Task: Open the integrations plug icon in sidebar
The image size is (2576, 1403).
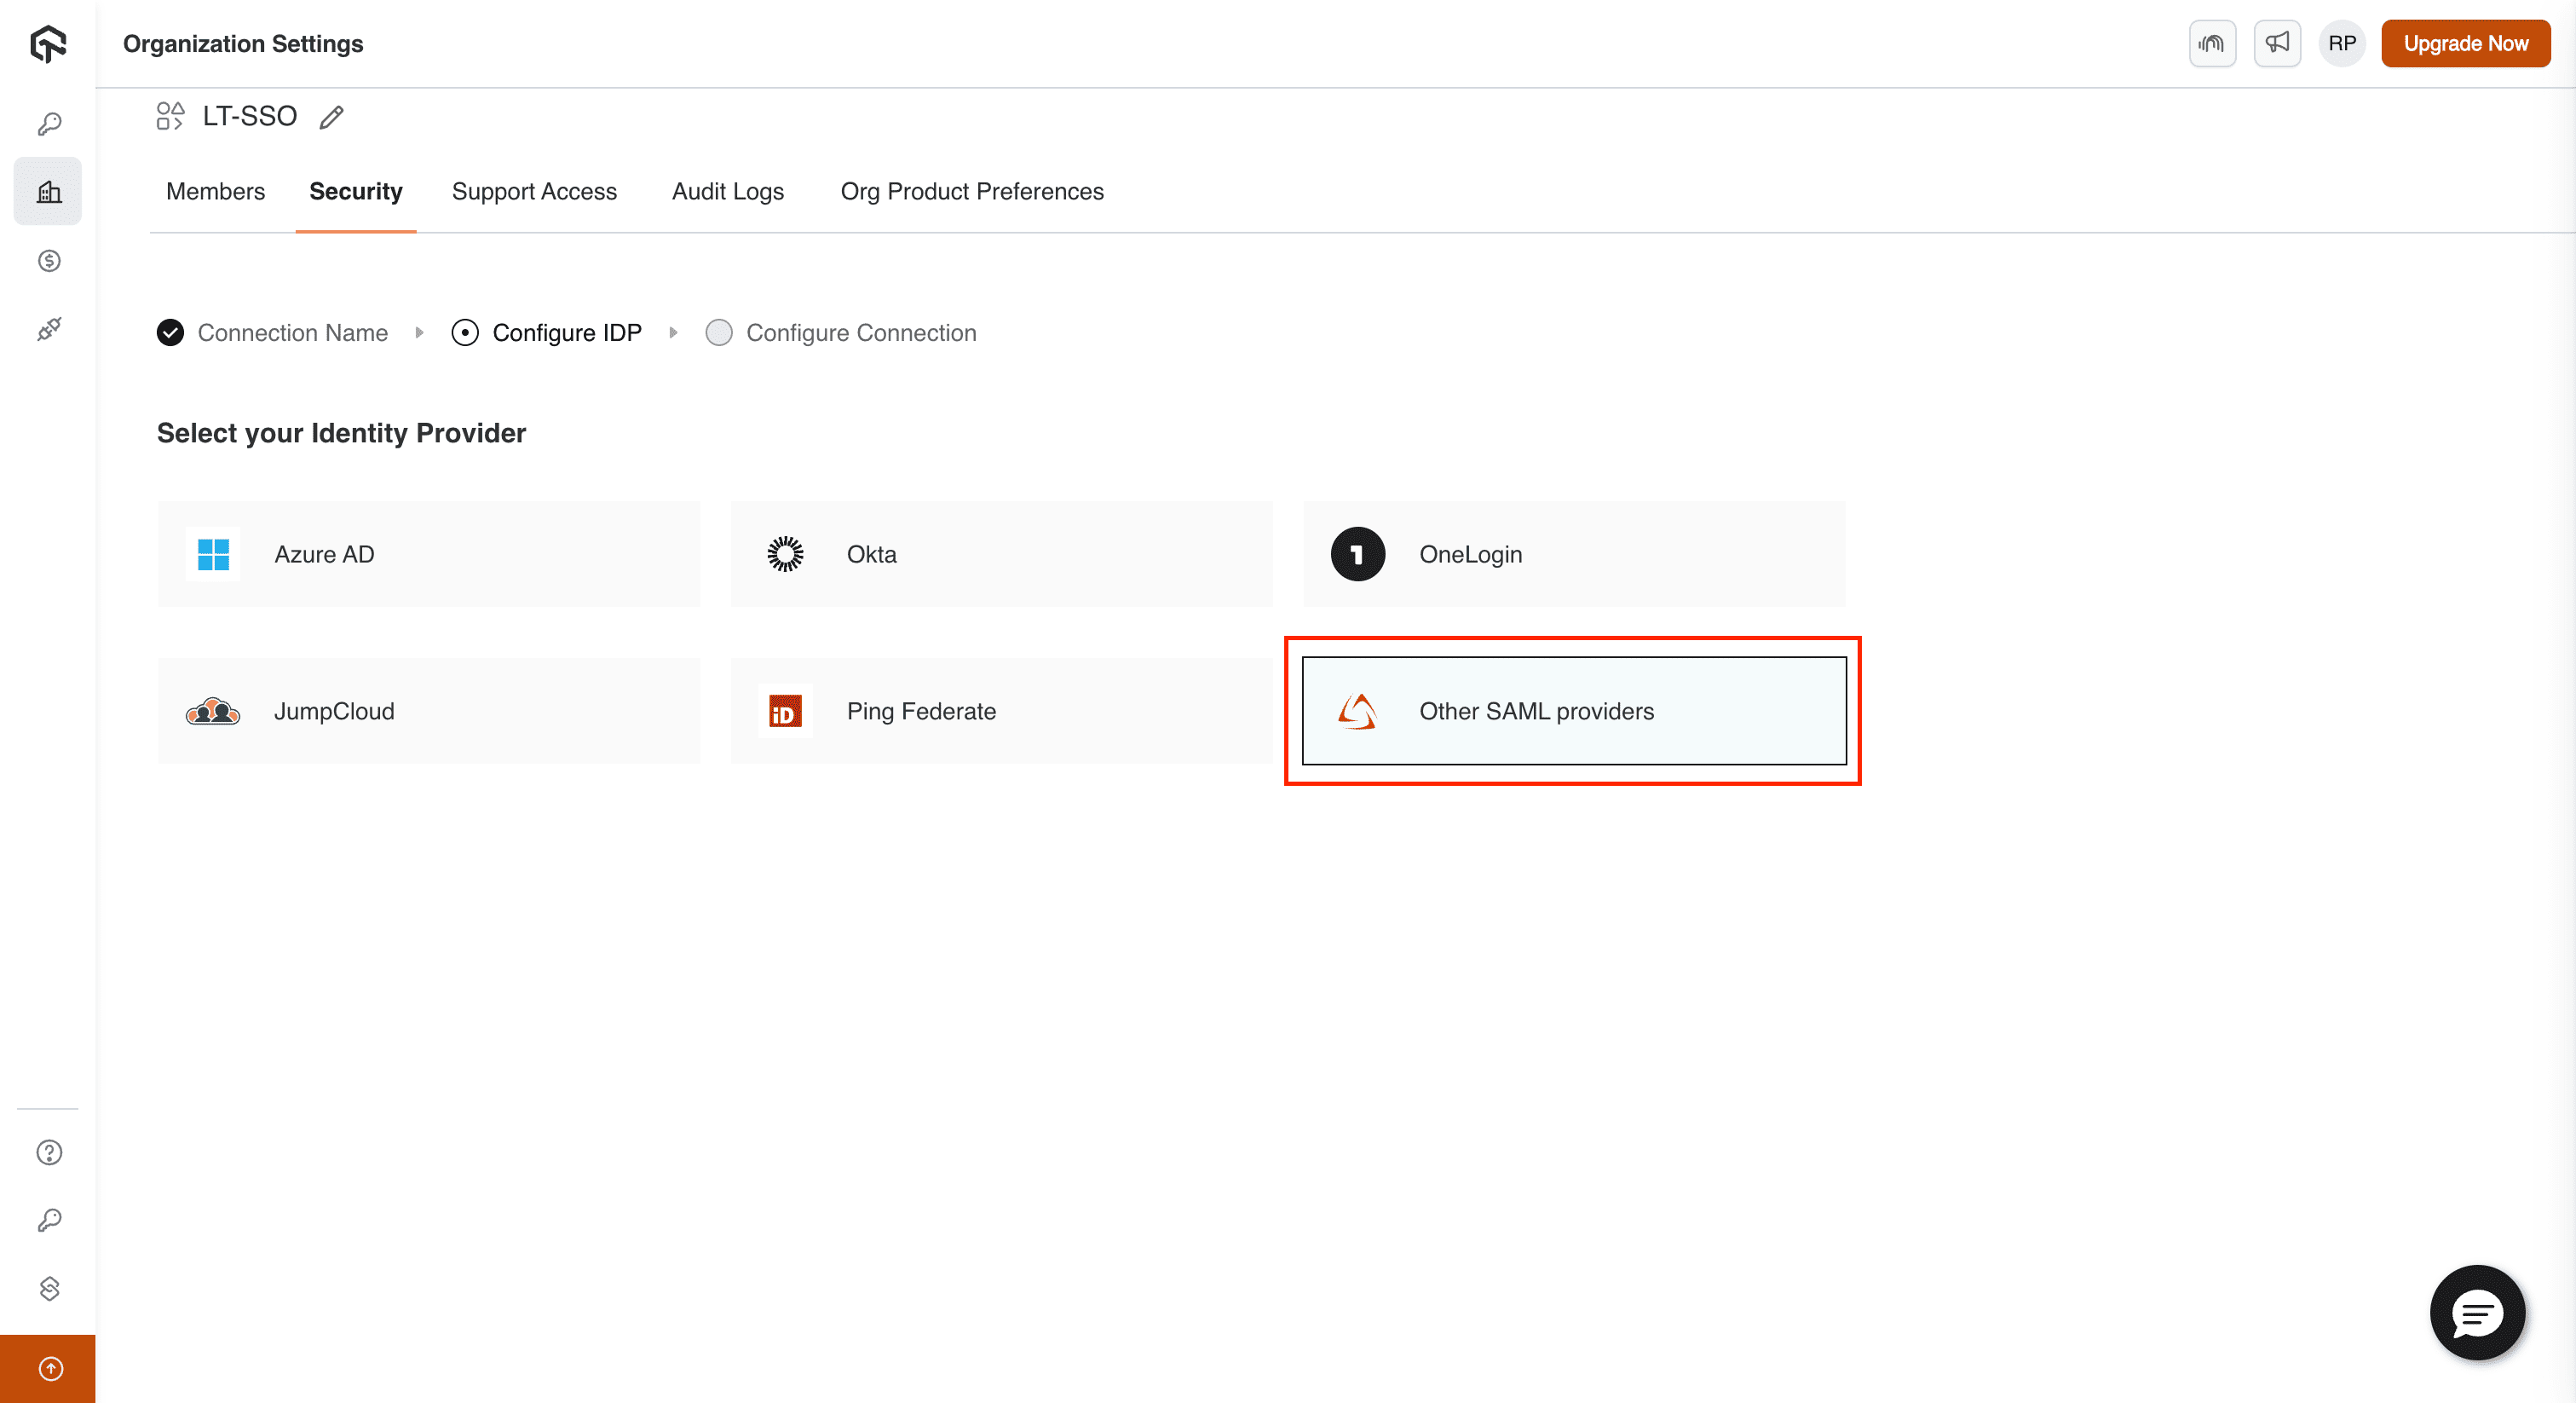Action: tap(47, 328)
